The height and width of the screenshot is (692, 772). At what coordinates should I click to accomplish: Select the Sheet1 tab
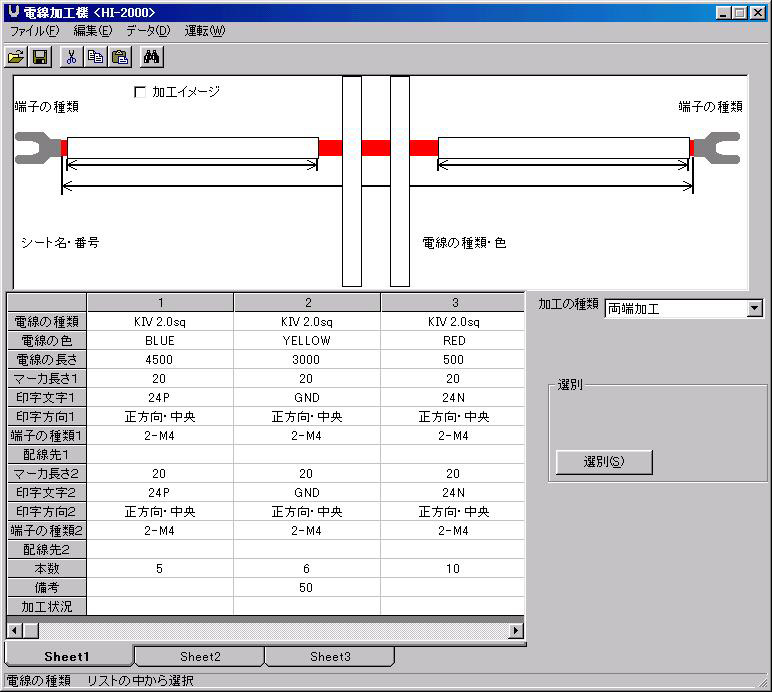67,657
